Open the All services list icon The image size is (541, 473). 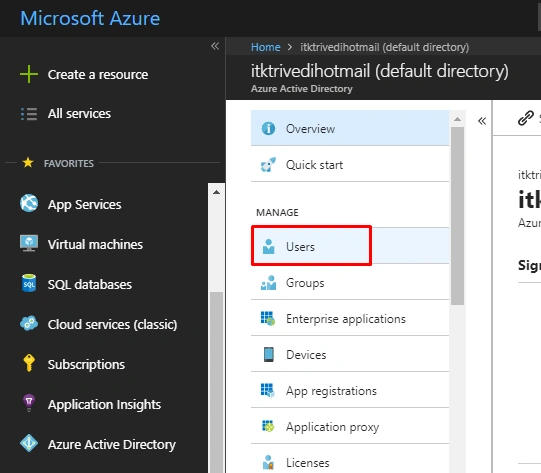[29, 114]
